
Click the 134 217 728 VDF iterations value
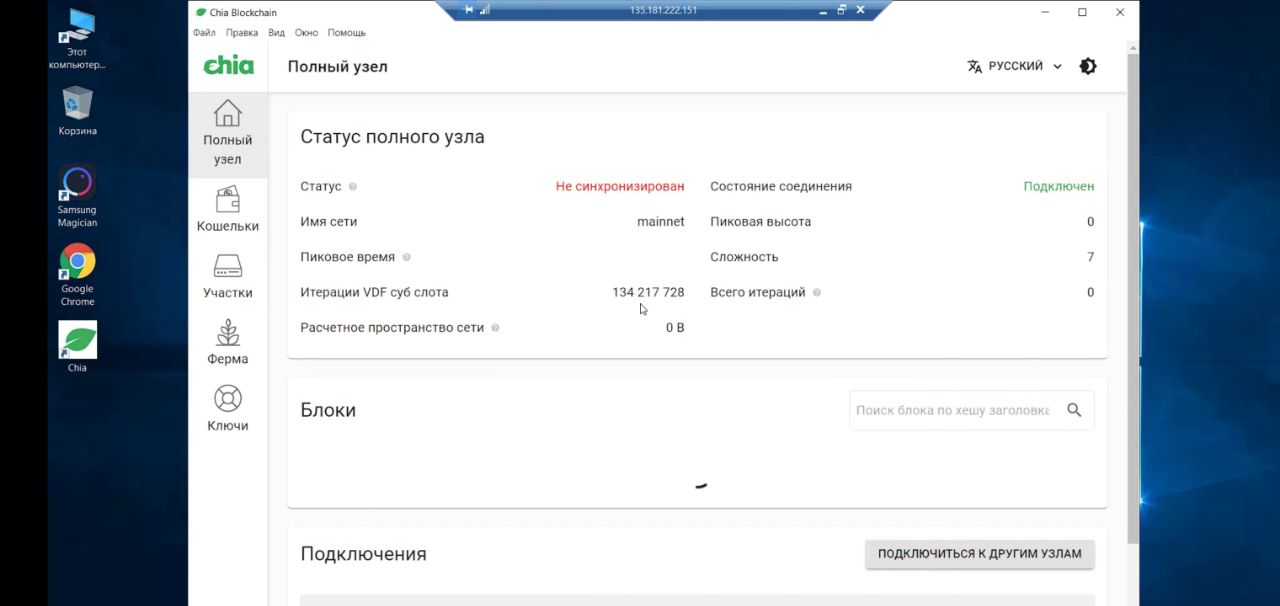click(648, 292)
